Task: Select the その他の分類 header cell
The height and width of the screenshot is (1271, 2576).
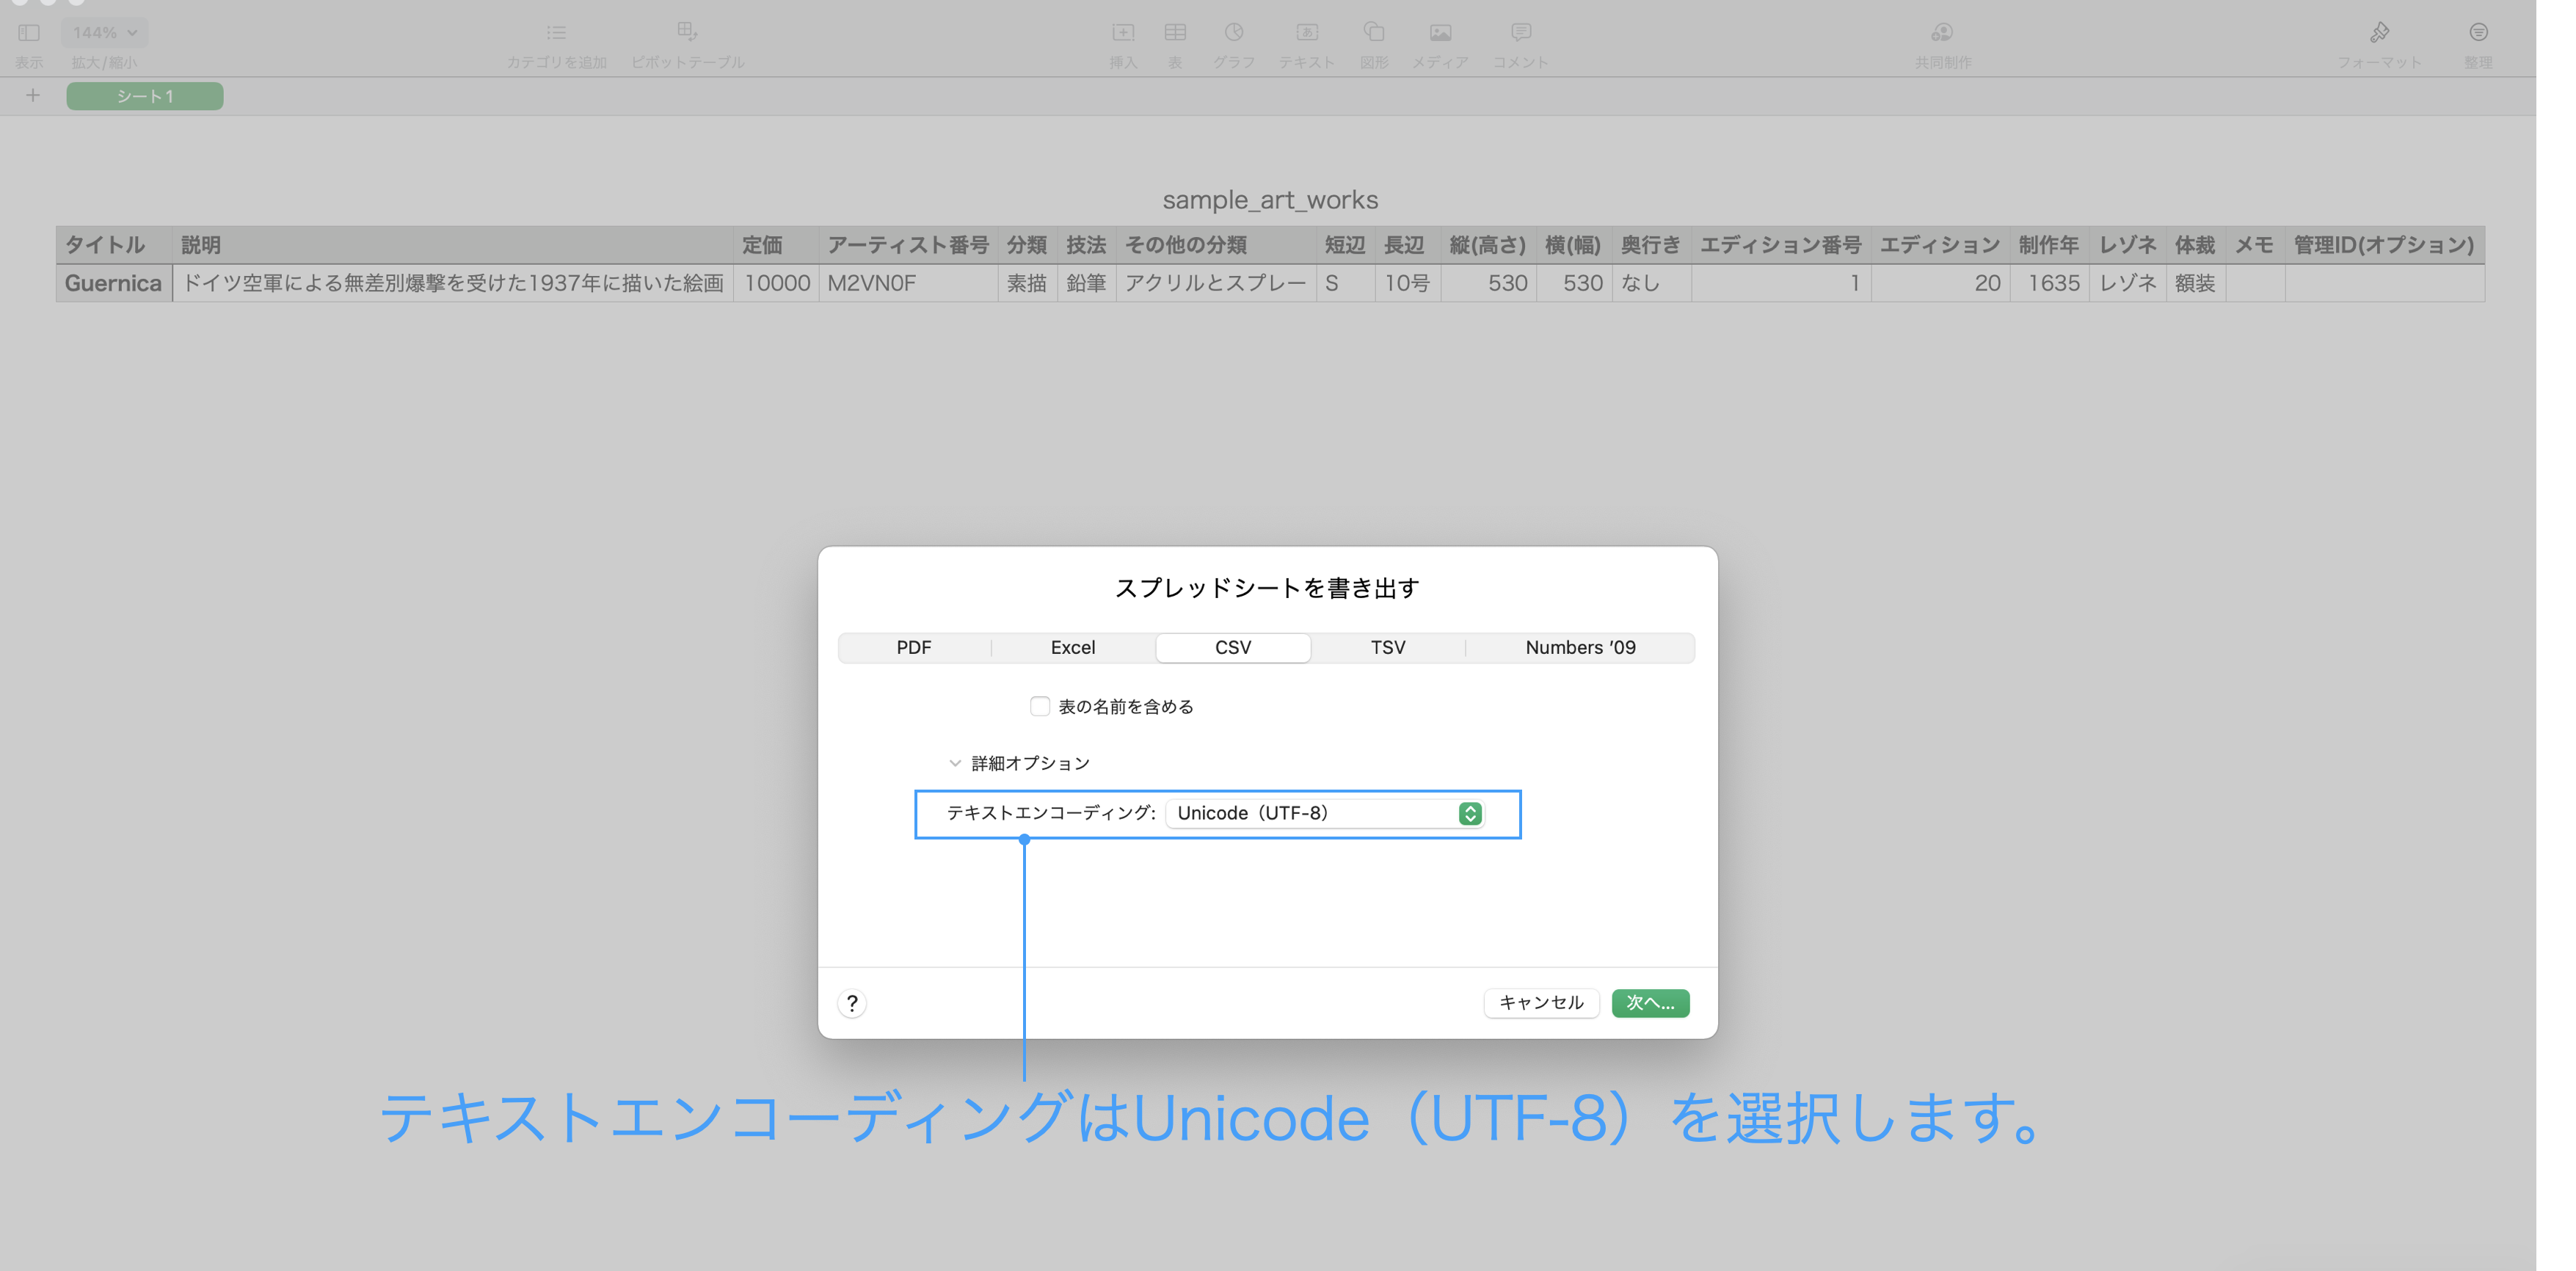Action: coord(1216,245)
